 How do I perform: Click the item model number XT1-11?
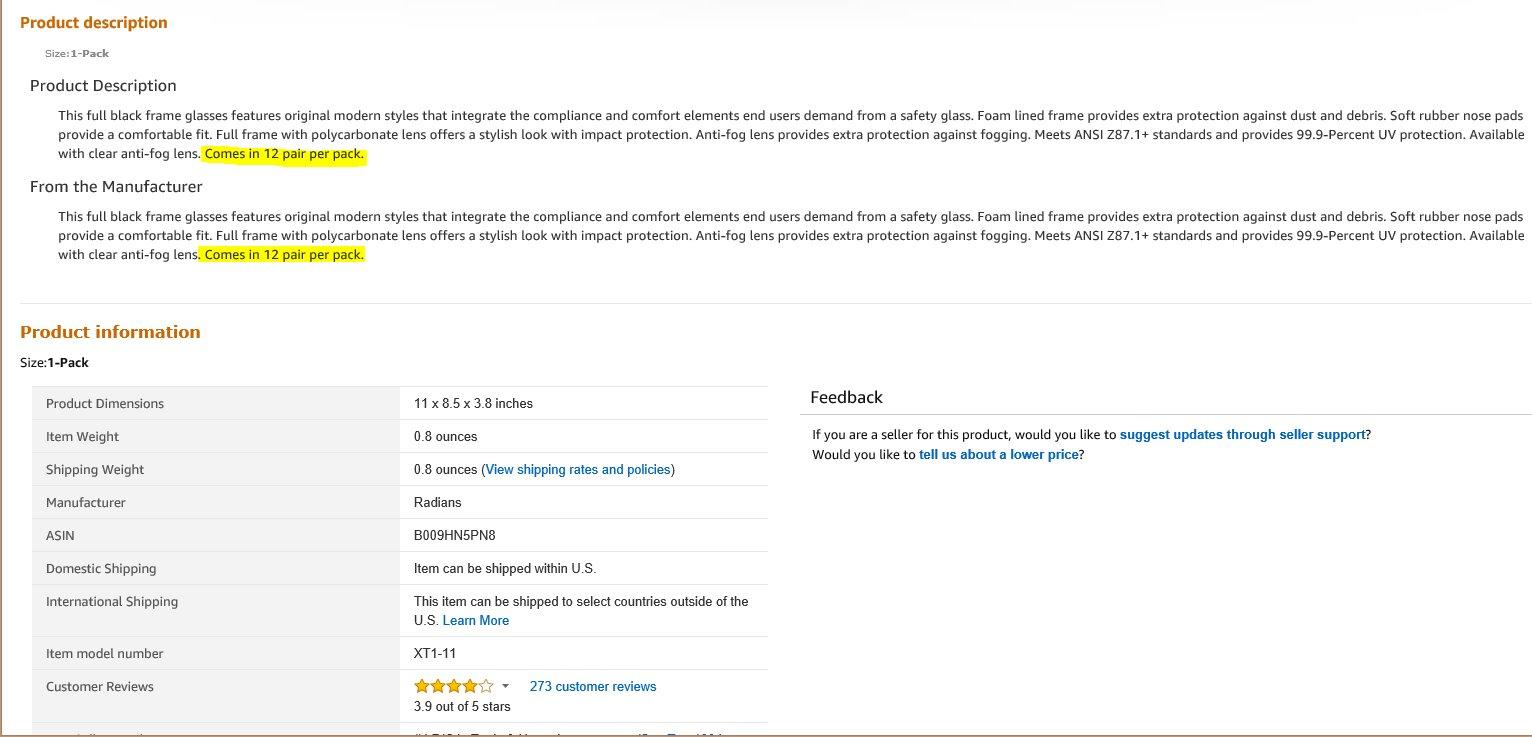435,653
